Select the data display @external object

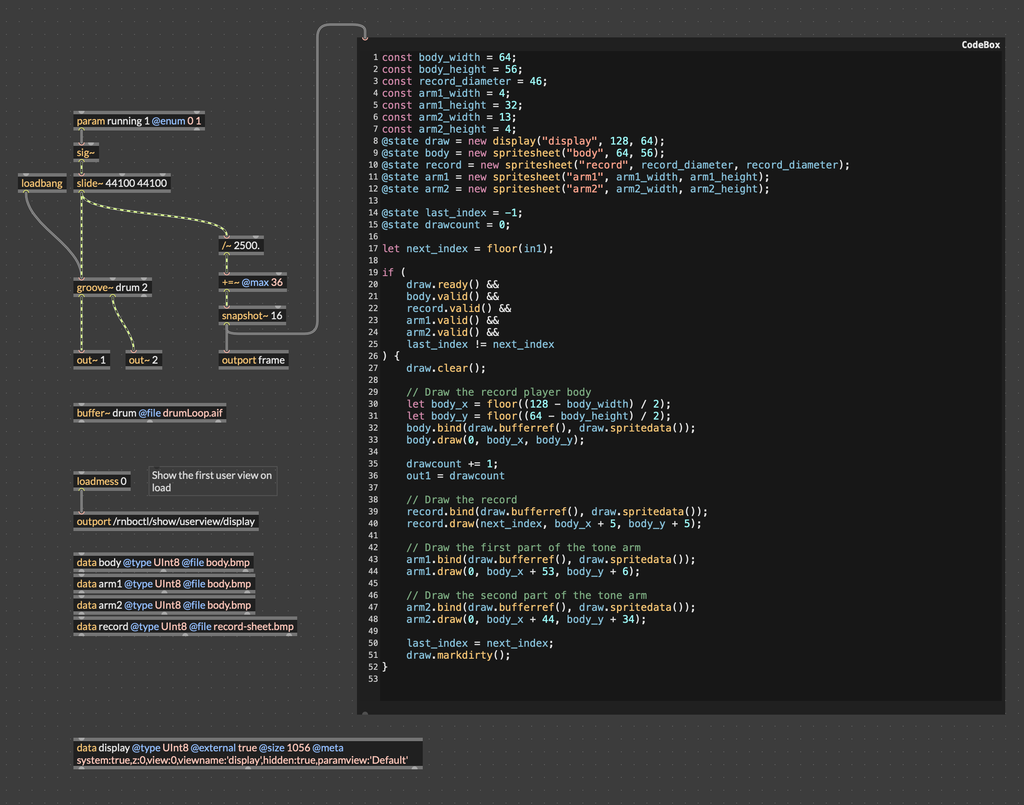[247, 754]
